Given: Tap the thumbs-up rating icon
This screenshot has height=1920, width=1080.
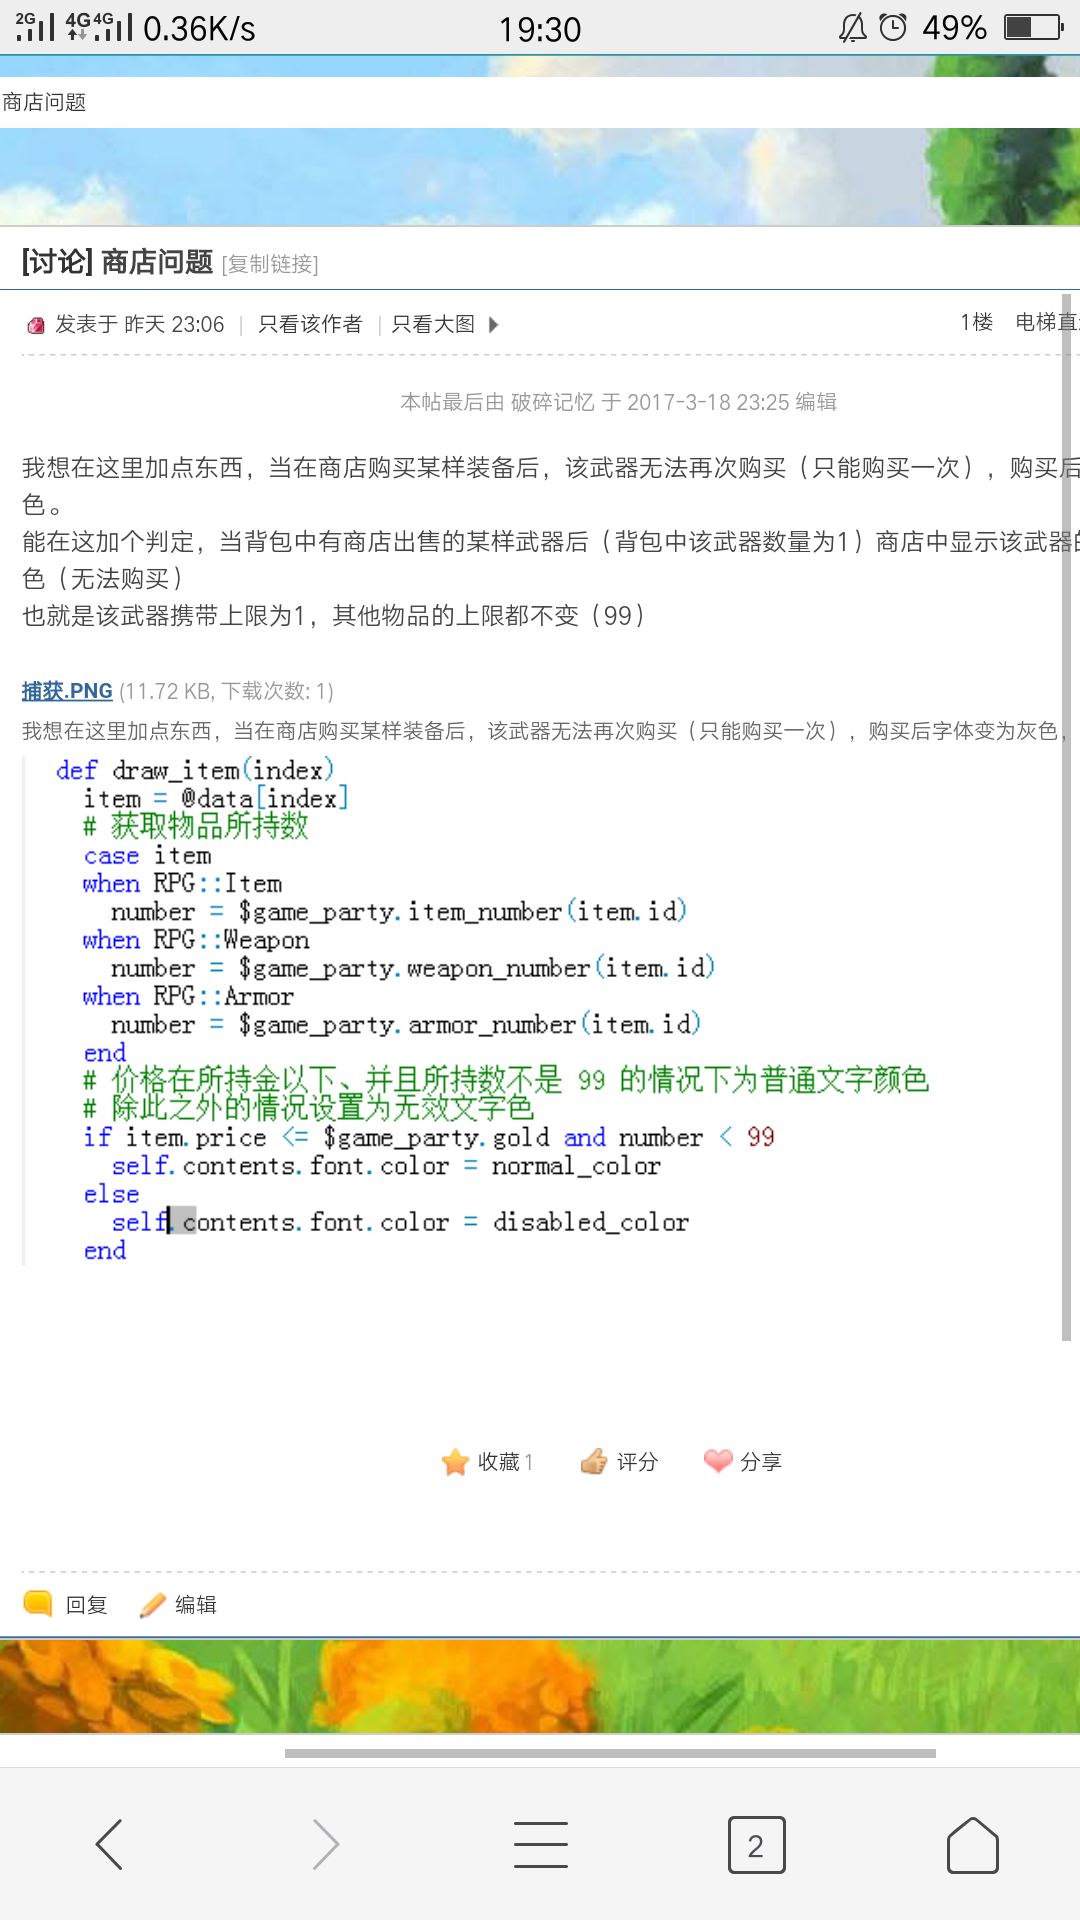Looking at the screenshot, I should click(x=593, y=1462).
